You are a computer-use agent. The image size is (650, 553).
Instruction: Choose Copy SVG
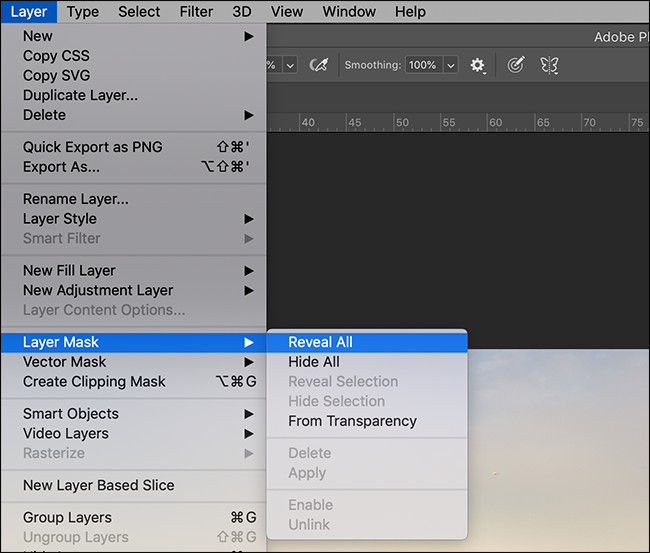(133, 75)
